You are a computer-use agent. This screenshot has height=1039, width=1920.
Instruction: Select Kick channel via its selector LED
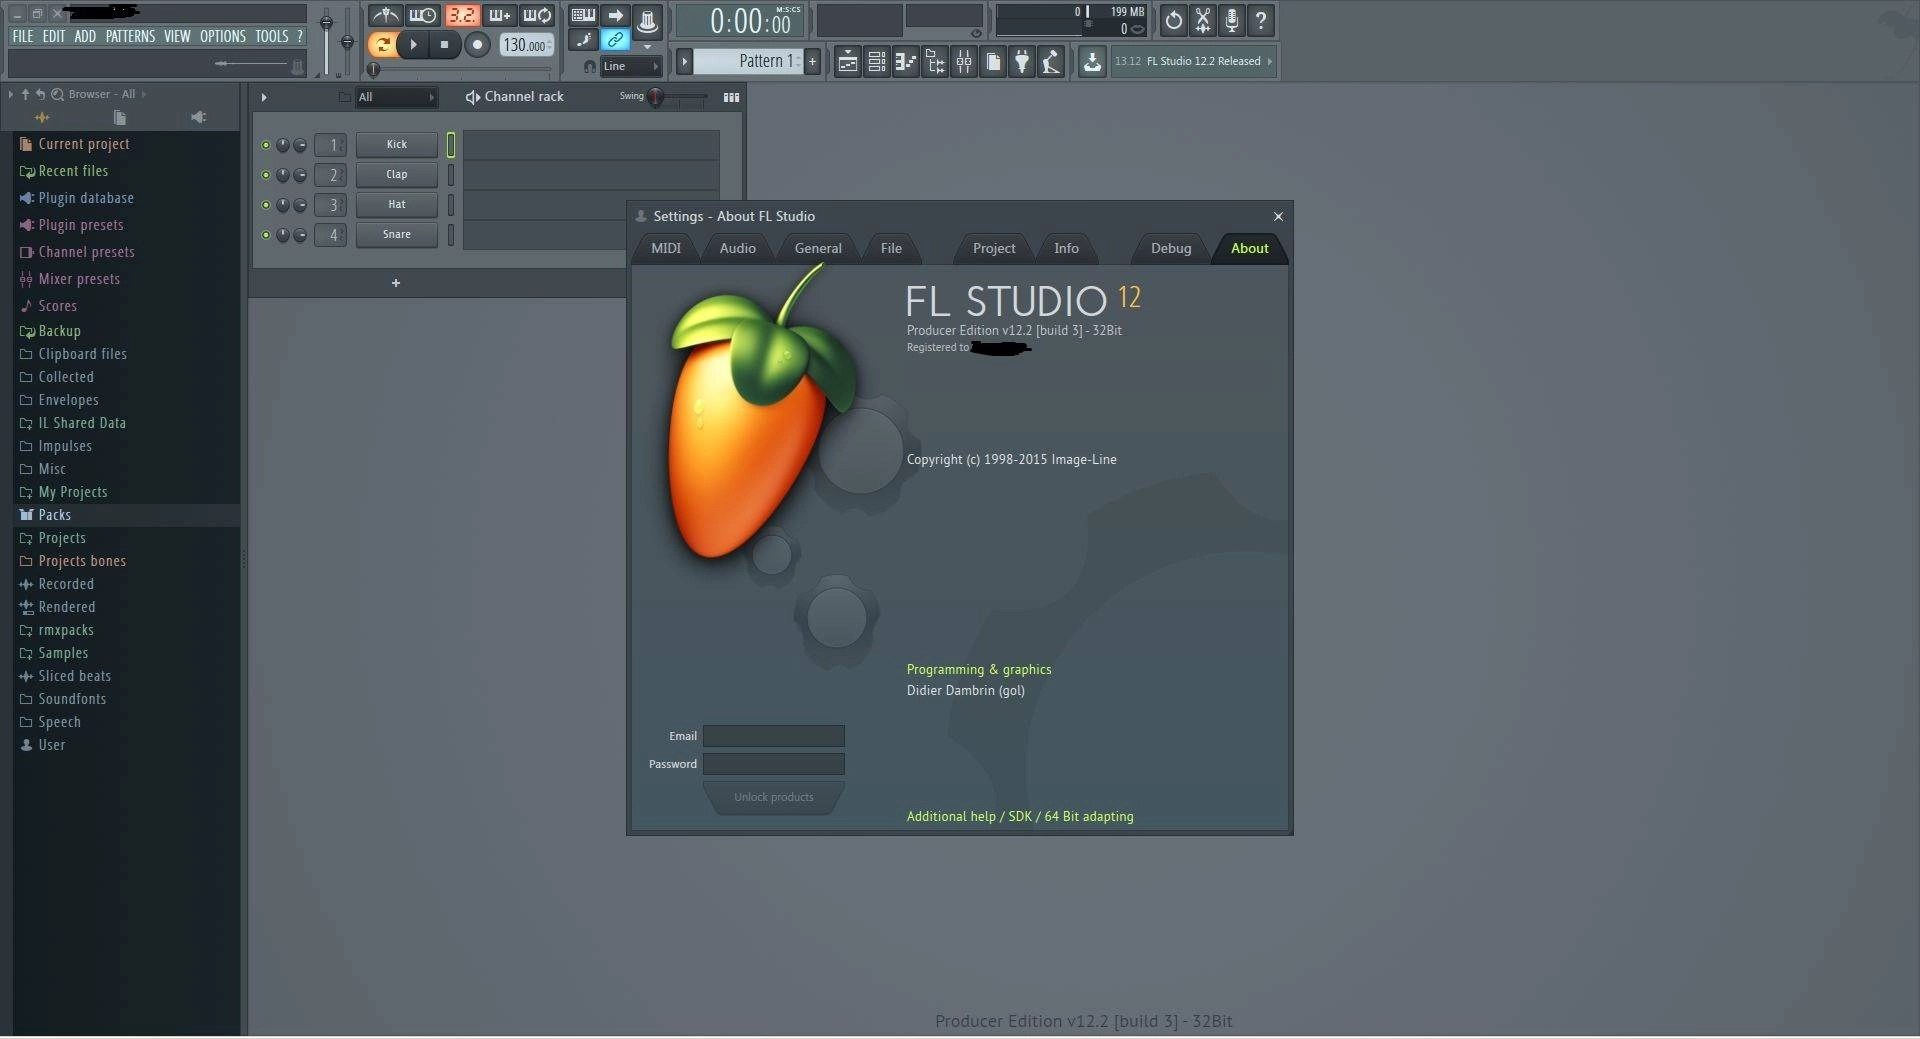click(451, 145)
